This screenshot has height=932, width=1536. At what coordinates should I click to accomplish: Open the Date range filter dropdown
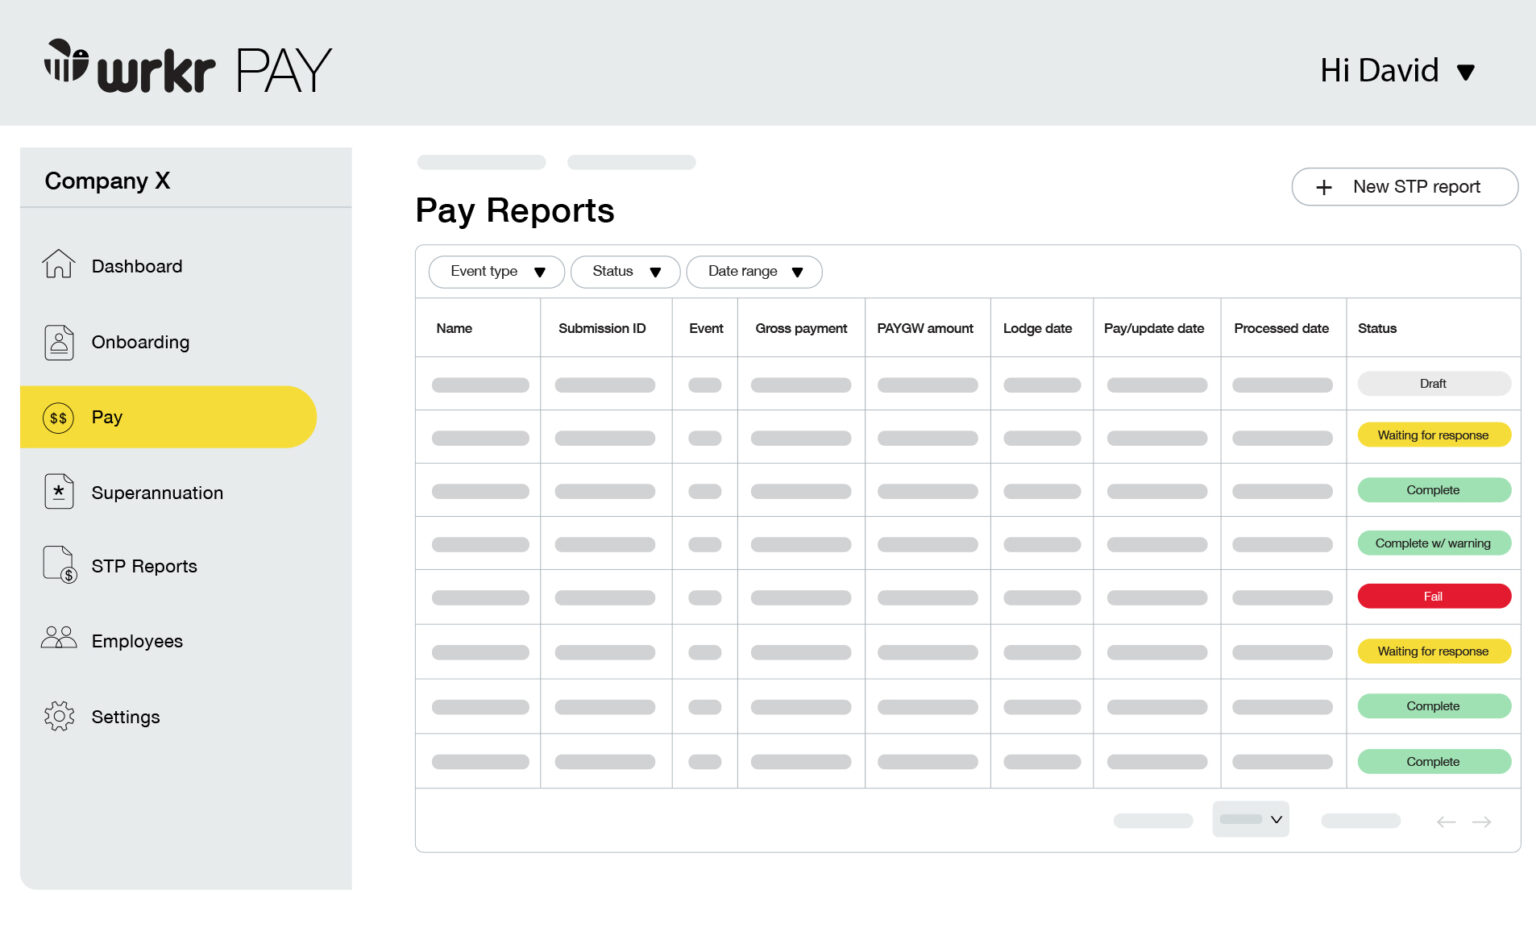point(754,271)
